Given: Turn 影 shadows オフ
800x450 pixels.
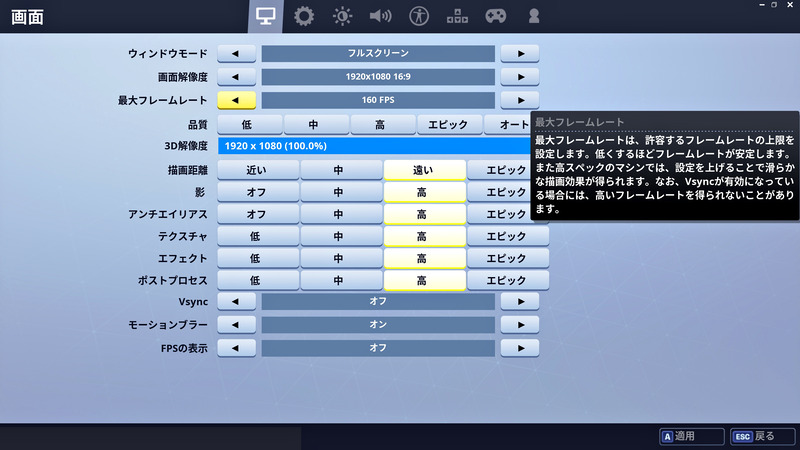Looking at the screenshot, I should [258, 192].
